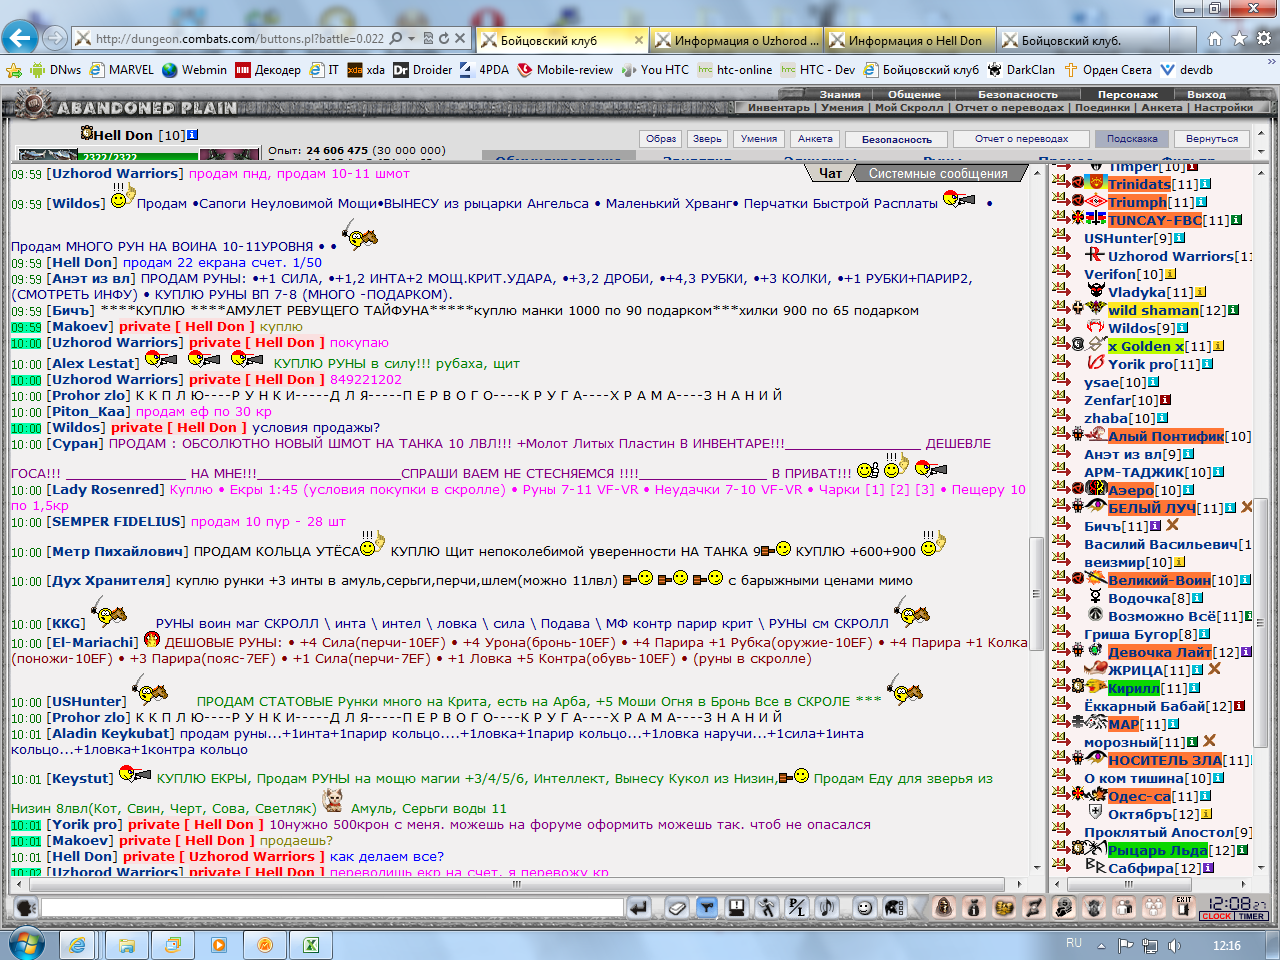
Task: Click the two-people friends icon
Action: click(x=1124, y=907)
